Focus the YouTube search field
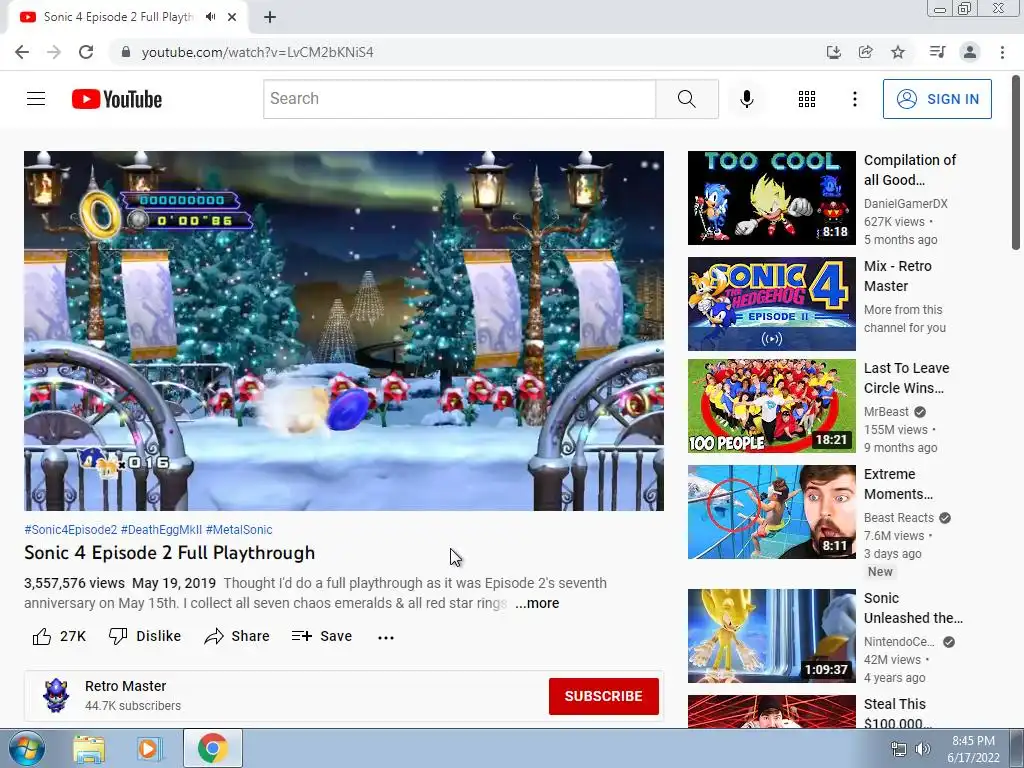Screen dimensions: 1024x768 tap(460, 99)
